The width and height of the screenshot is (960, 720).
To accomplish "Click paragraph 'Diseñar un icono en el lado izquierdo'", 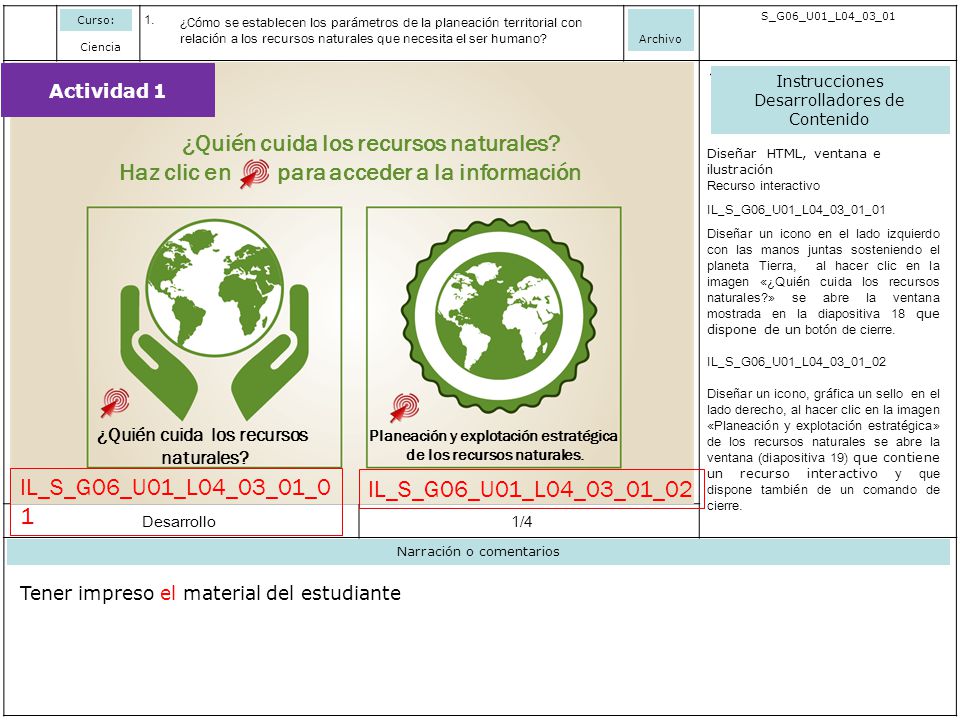I will tap(823, 282).
